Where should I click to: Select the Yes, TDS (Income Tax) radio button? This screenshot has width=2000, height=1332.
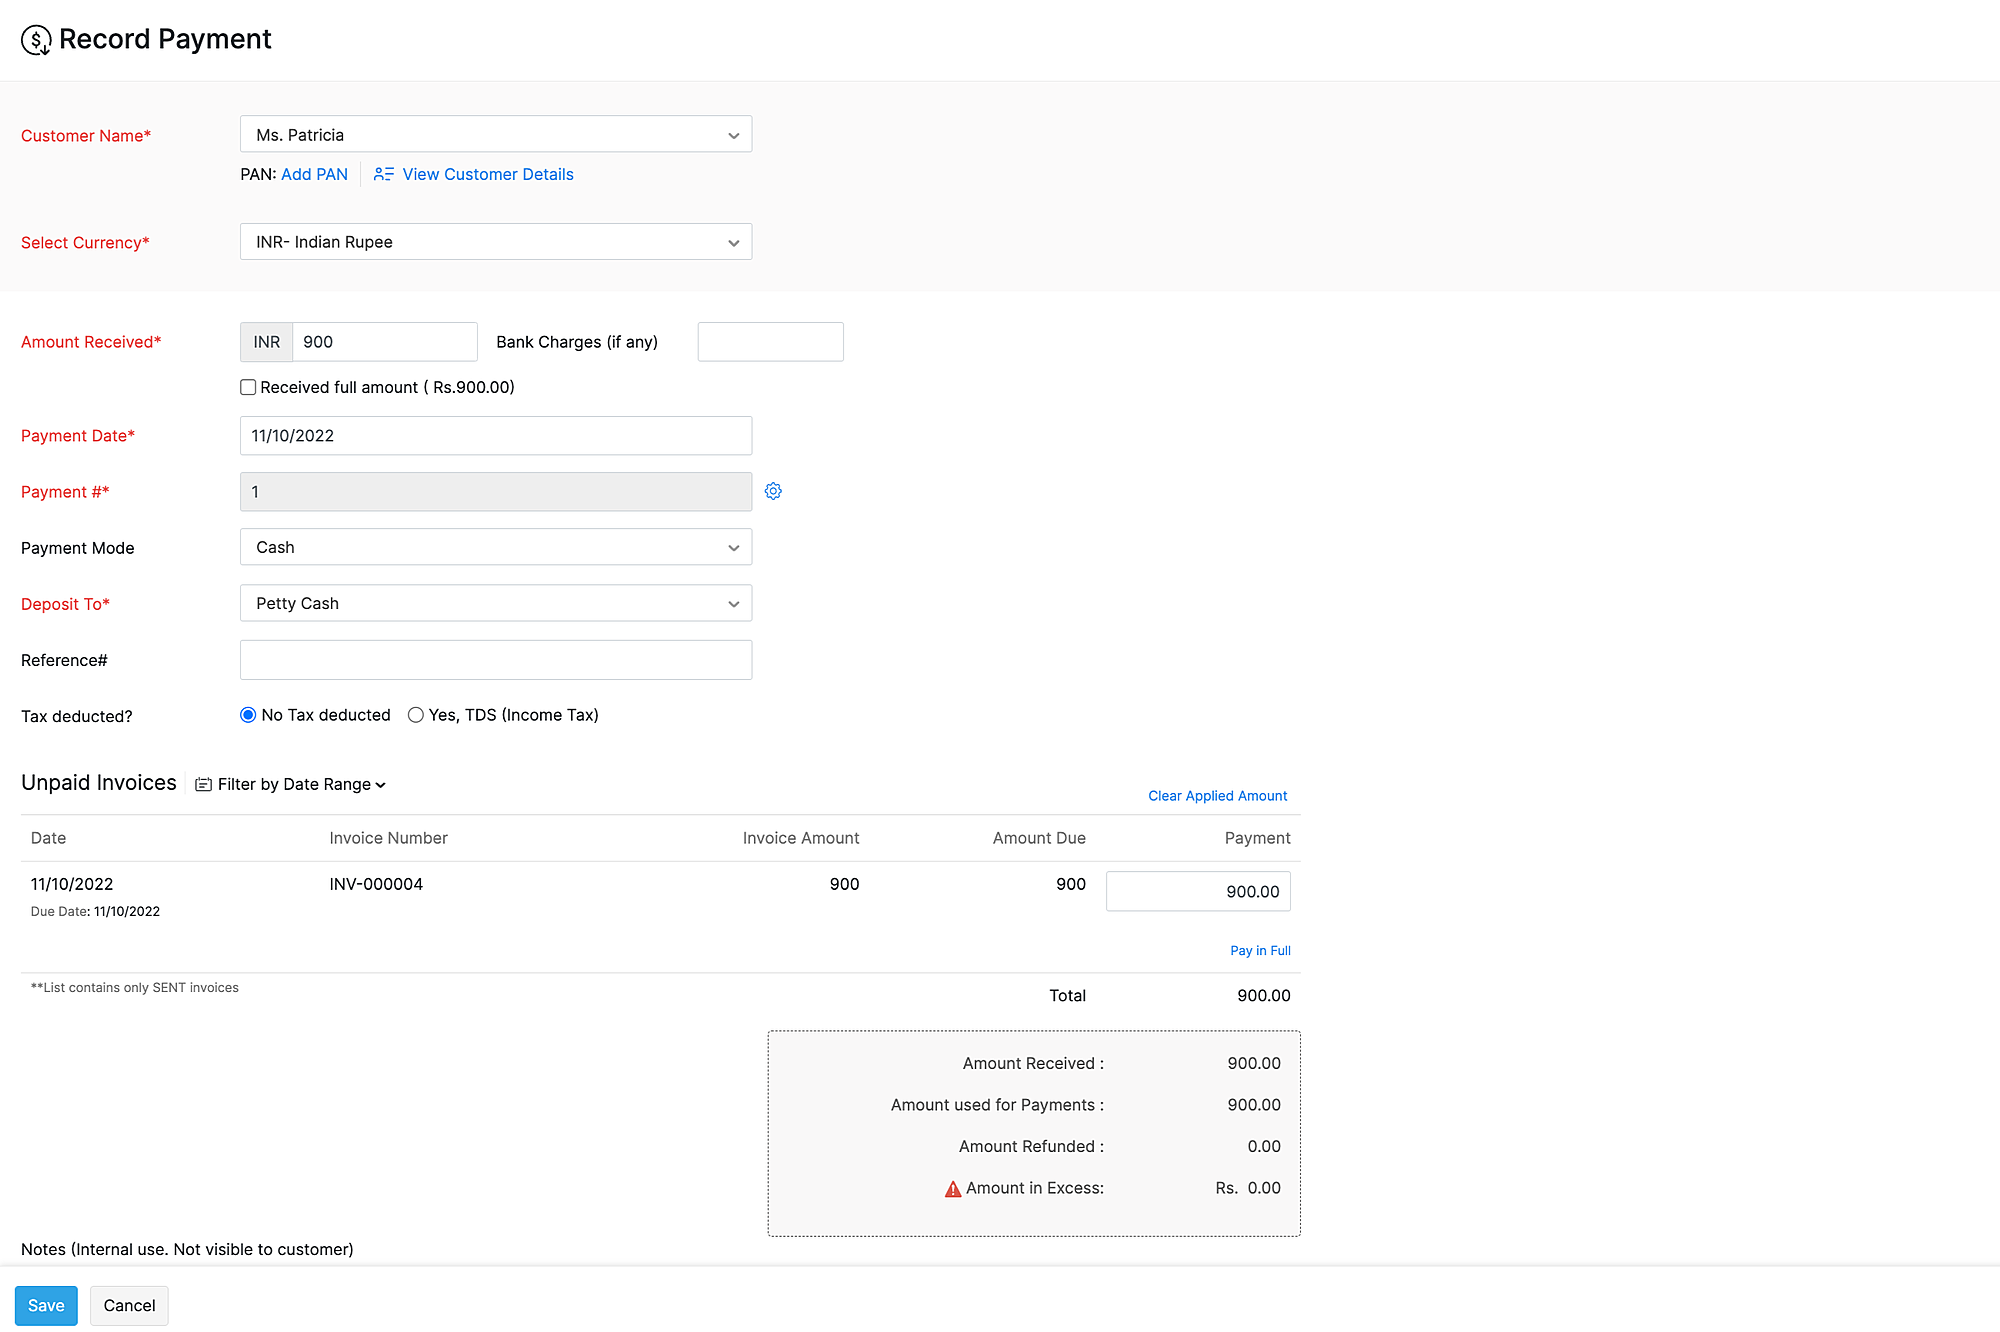click(x=416, y=714)
